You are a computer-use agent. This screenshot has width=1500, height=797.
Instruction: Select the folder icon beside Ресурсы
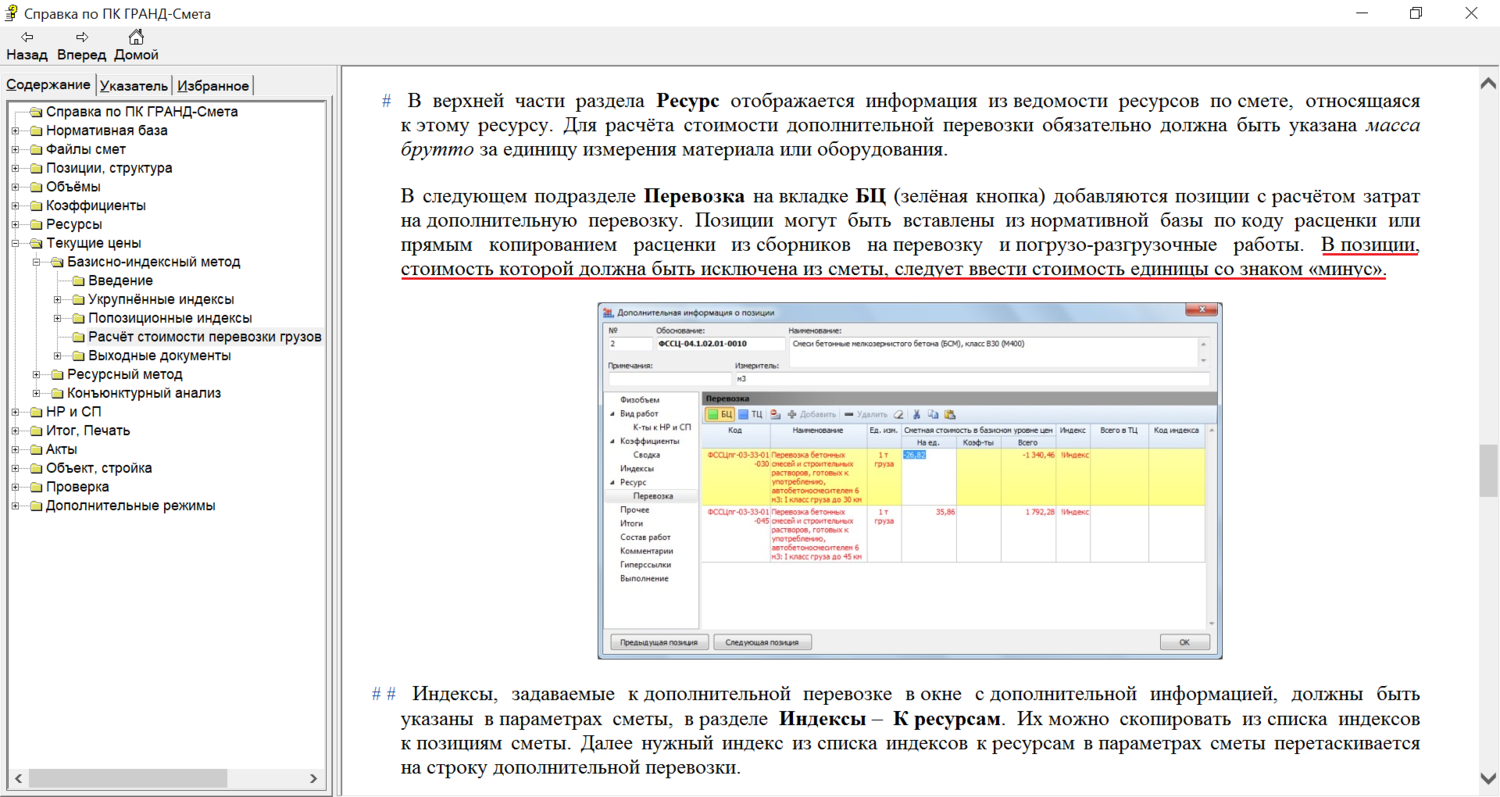coord(36,224)
